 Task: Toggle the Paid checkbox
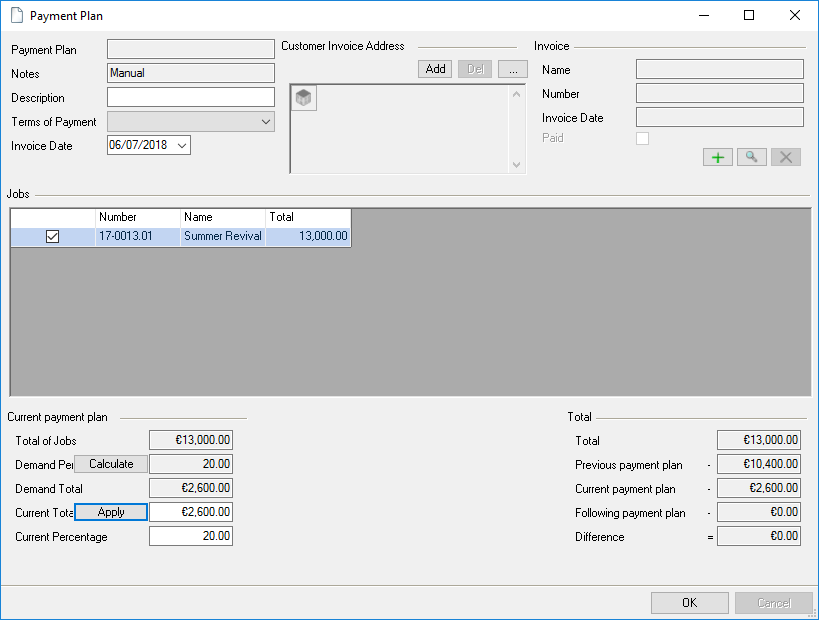point(642,138)
